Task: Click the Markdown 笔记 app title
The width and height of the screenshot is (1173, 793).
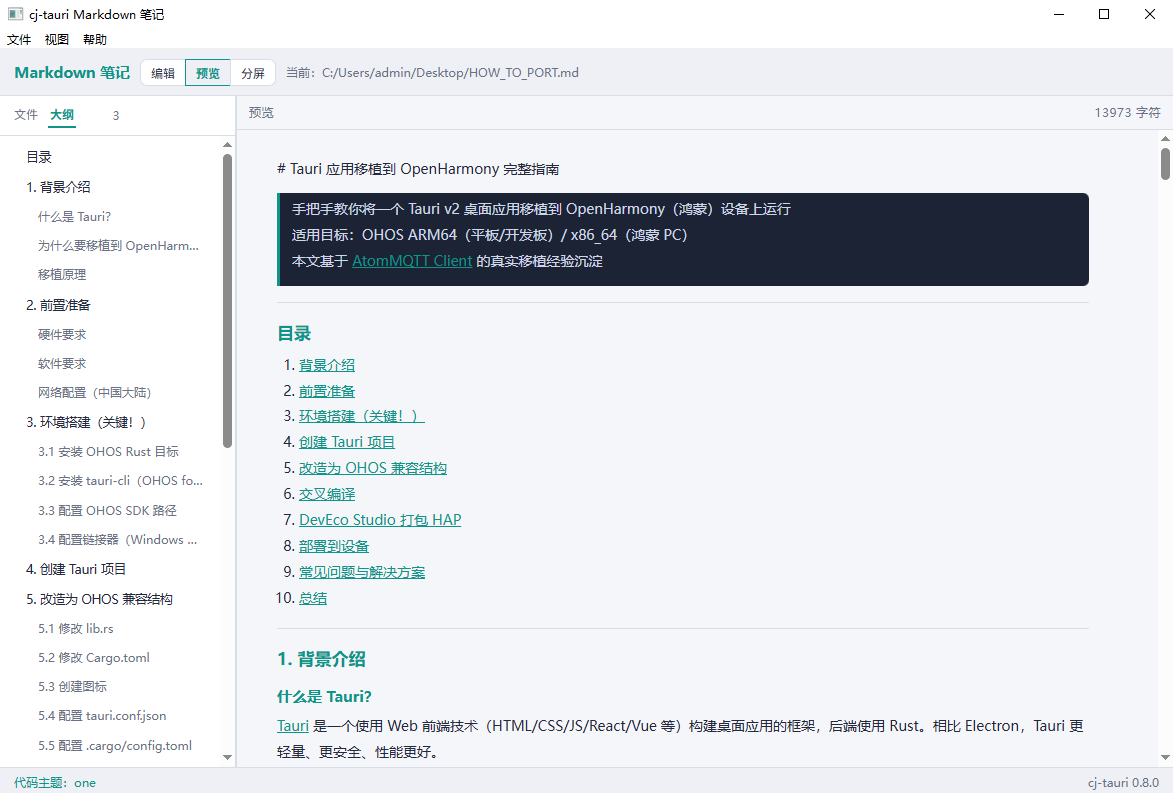Action: 72,73
